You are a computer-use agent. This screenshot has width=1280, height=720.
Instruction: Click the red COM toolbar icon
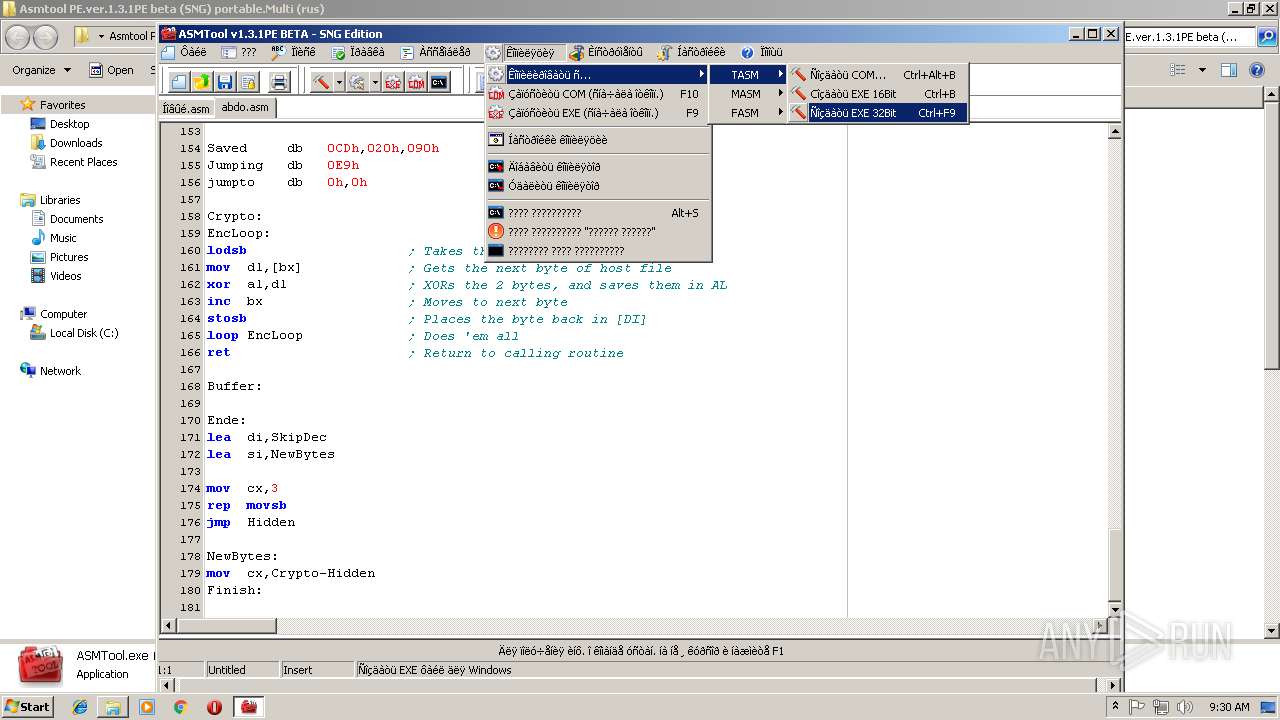coord(416,82)
